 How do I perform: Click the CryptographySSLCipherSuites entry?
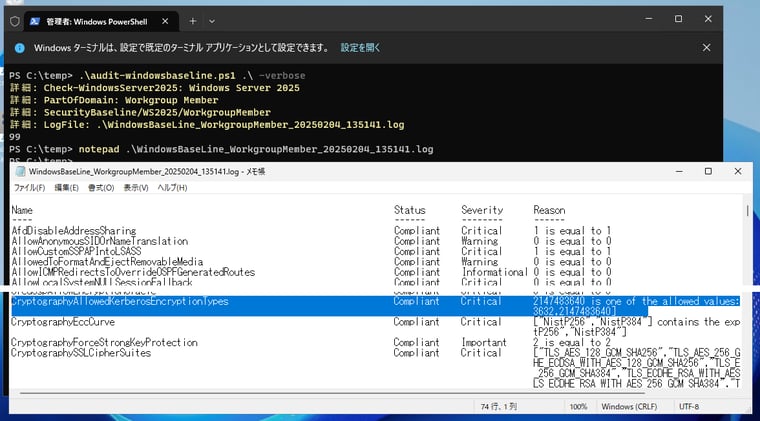pyautogui.click(x=81, y=353)
